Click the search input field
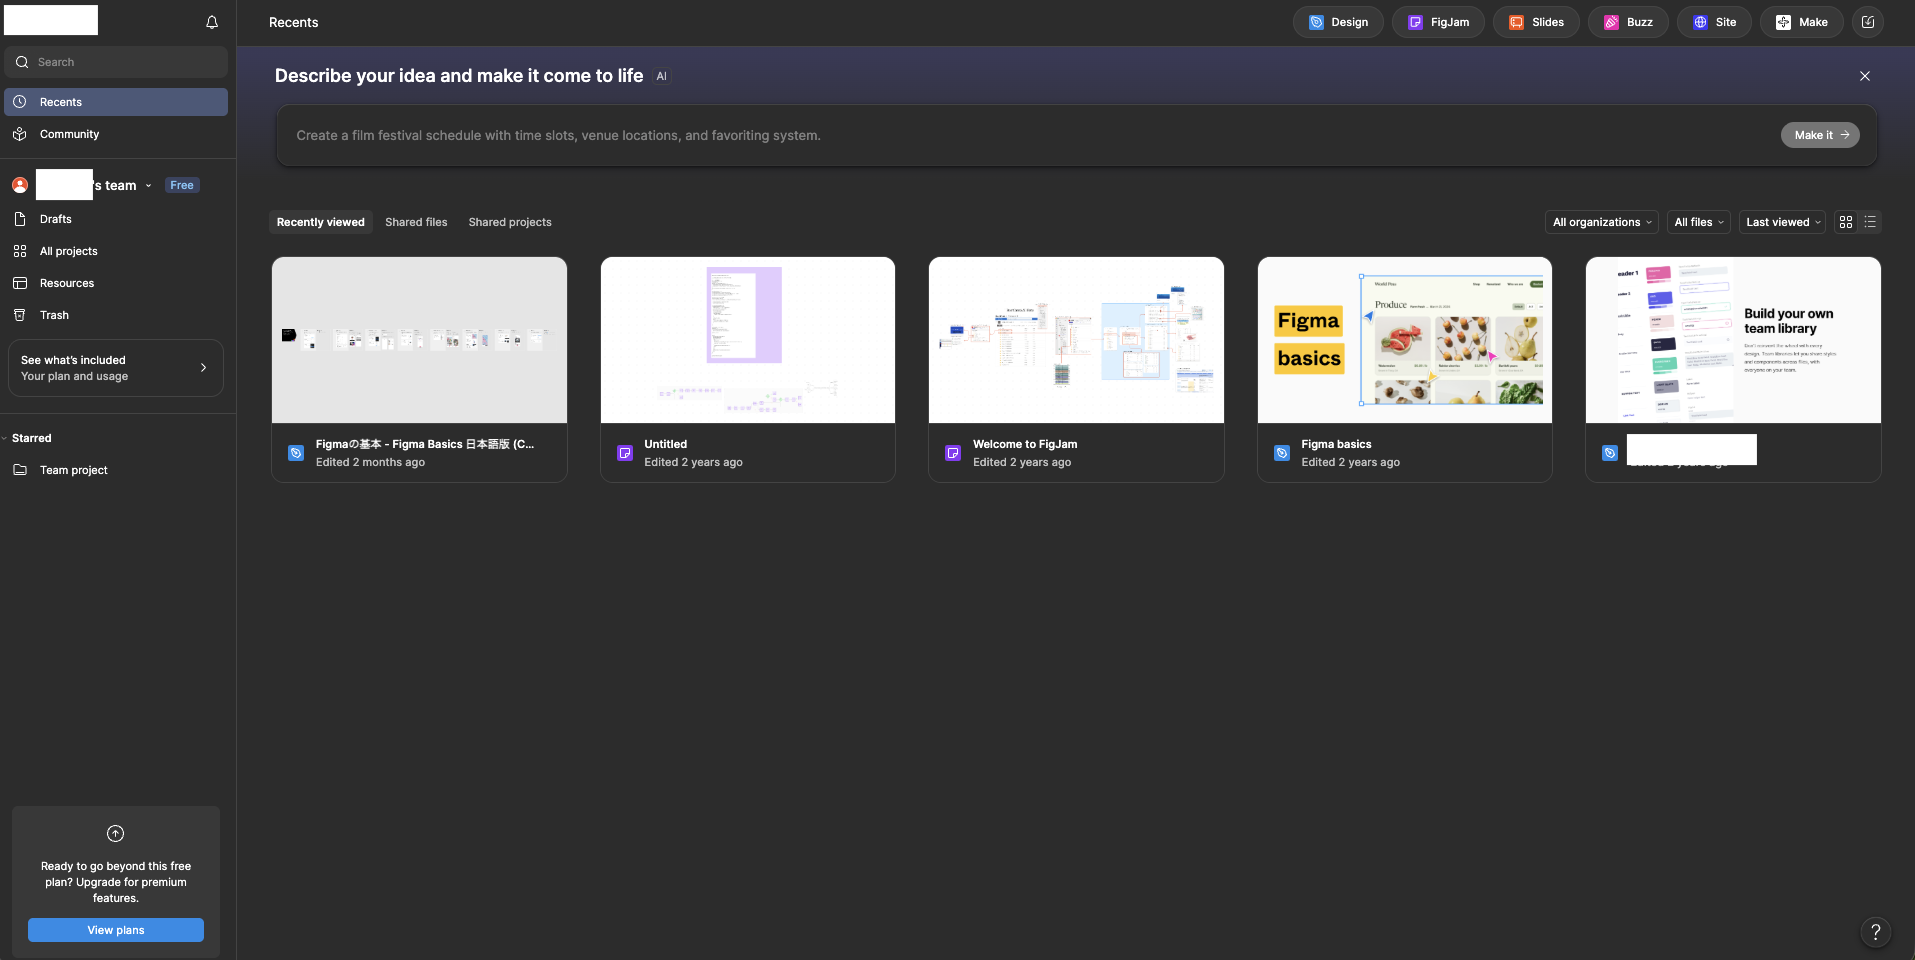 coord(116,62)
